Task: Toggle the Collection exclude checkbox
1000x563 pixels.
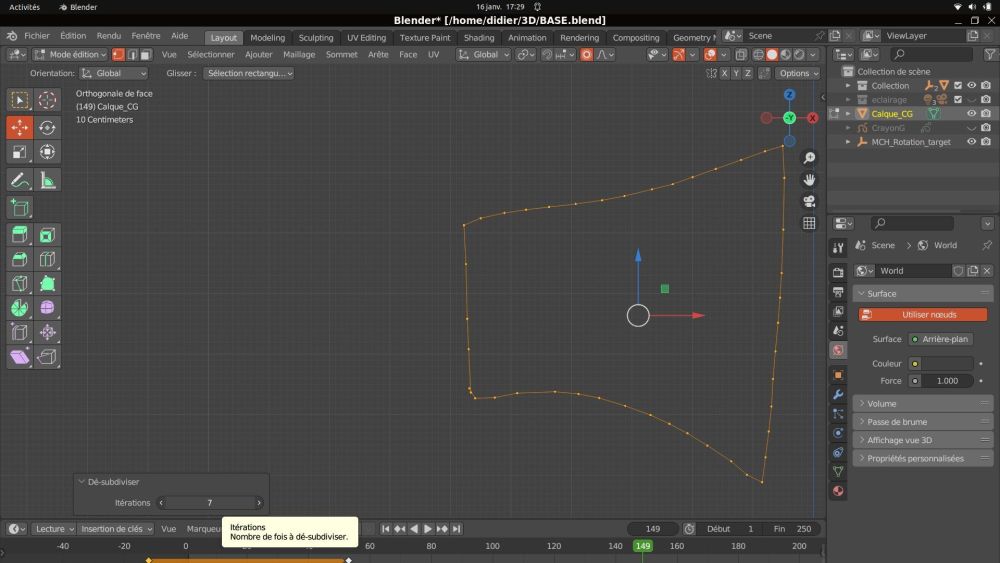Action: [x=958, y=85]
